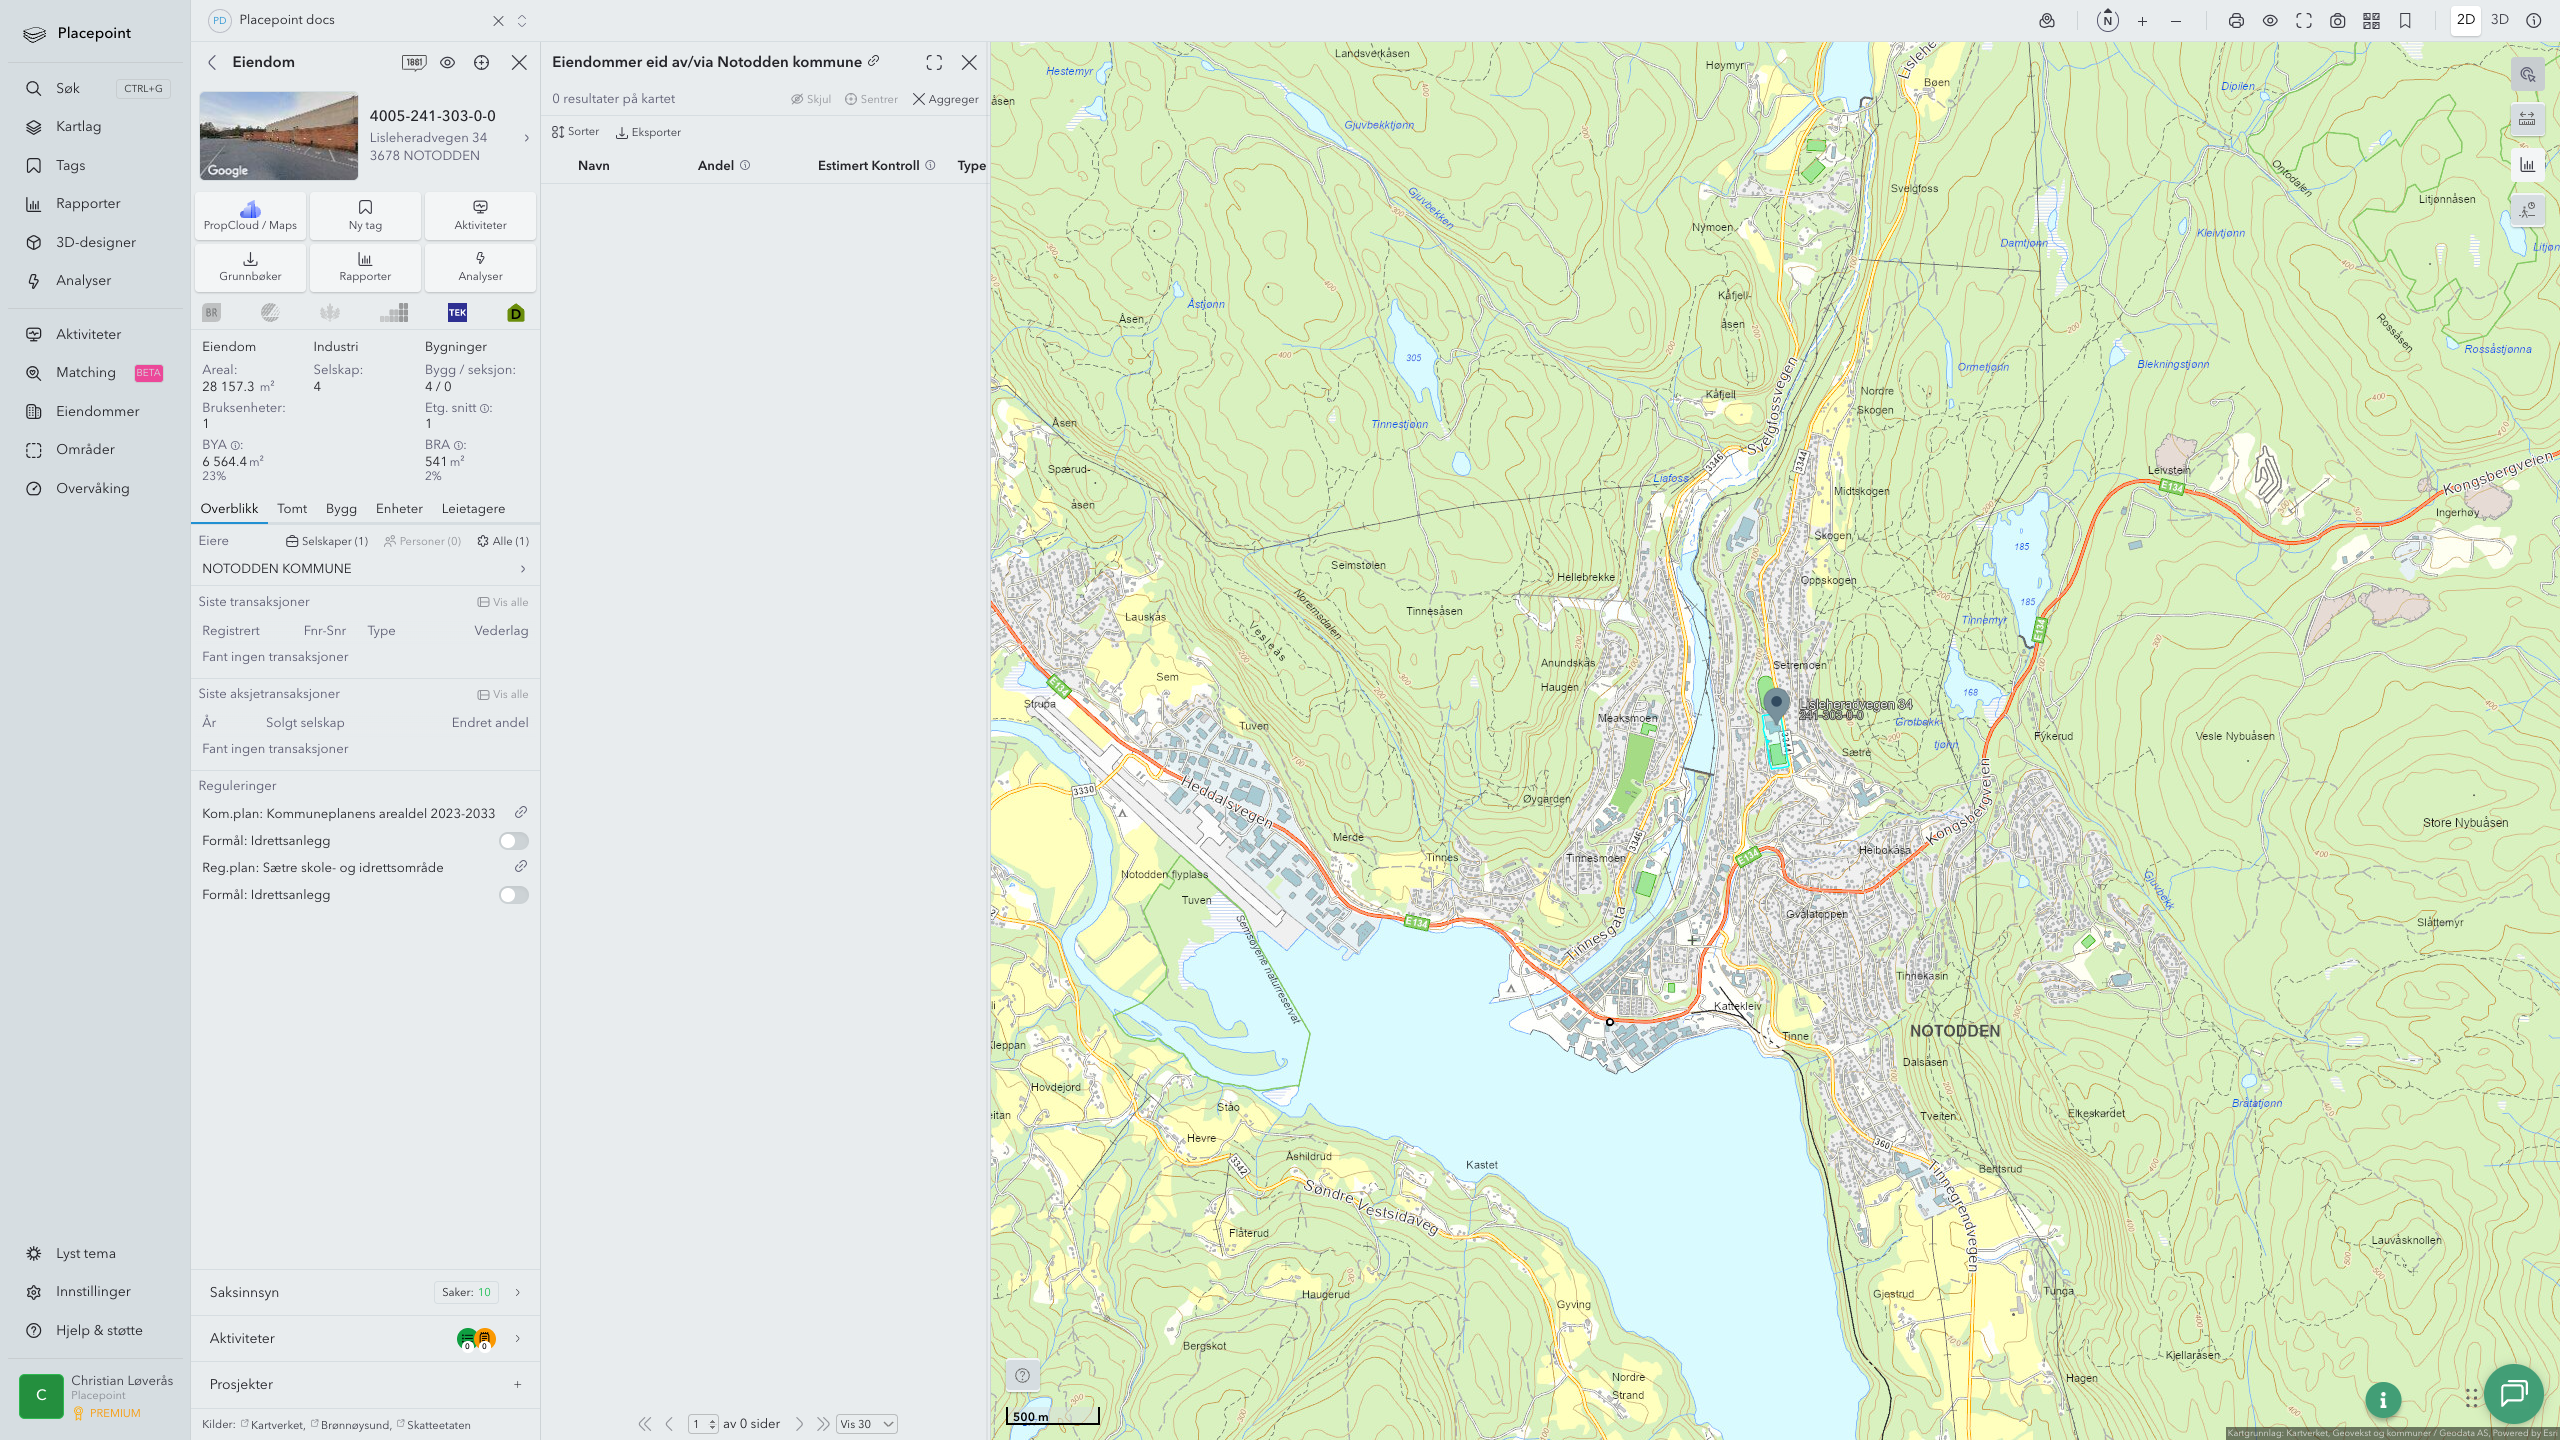Take map screenshot with camera icon
2560x1440 pixels.
2338,21
